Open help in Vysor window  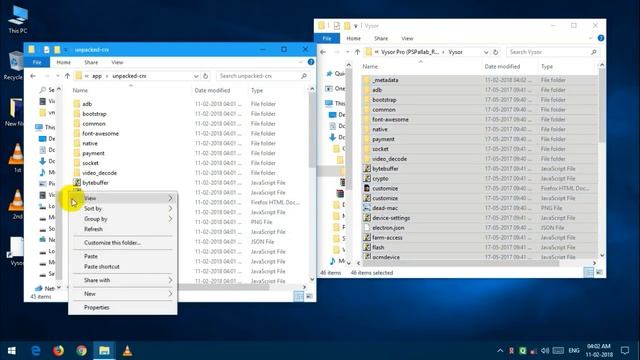pyautogui.click(x=601, y=38)
